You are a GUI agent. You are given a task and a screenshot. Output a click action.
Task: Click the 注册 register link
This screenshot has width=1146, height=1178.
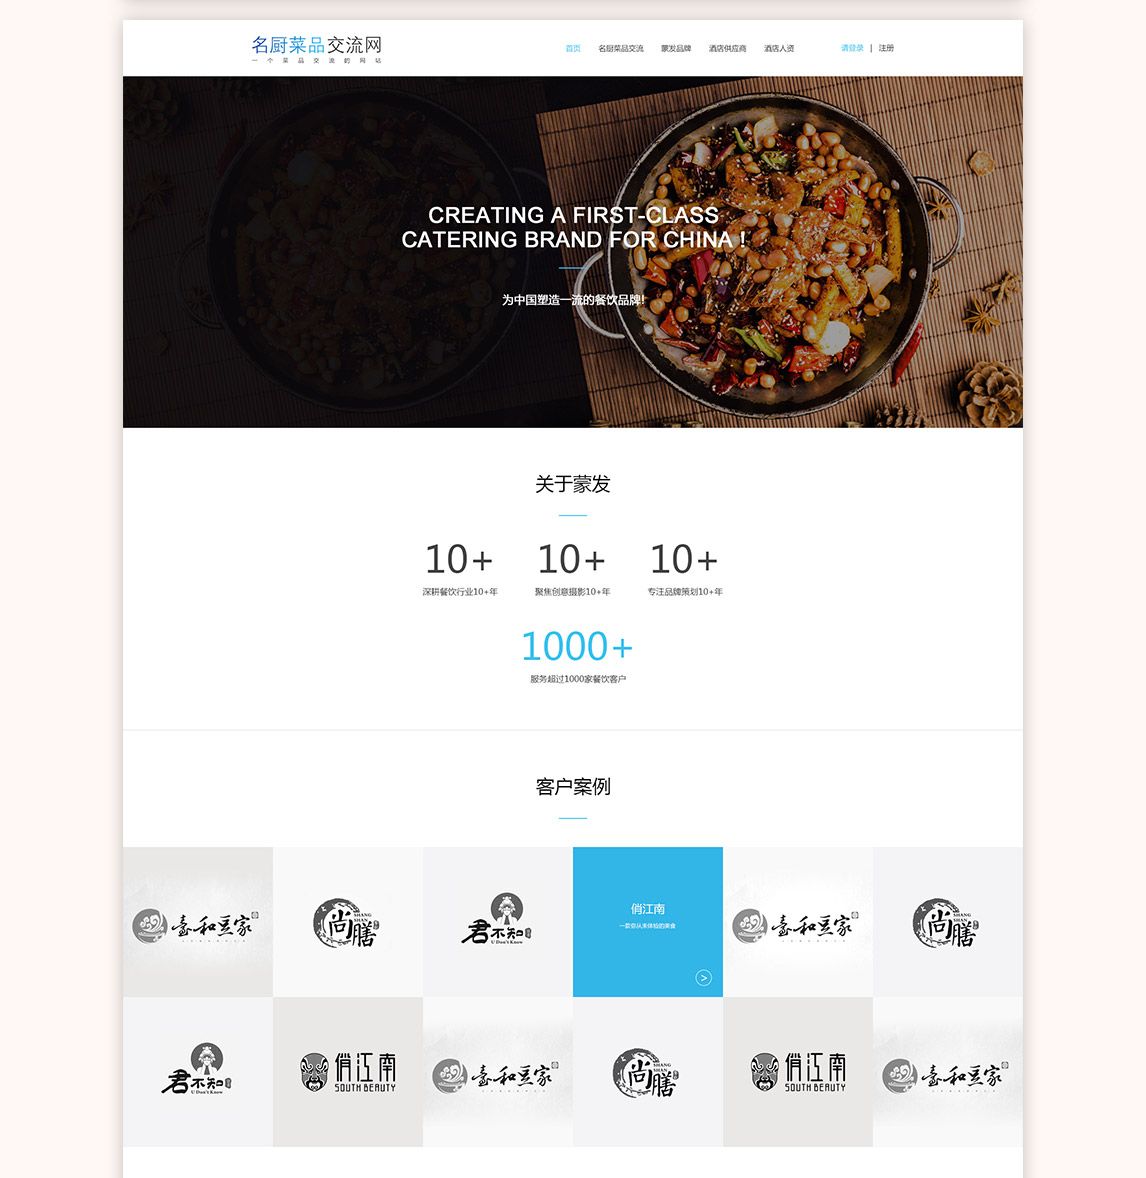pyautogui.click(x=886, y=48)
